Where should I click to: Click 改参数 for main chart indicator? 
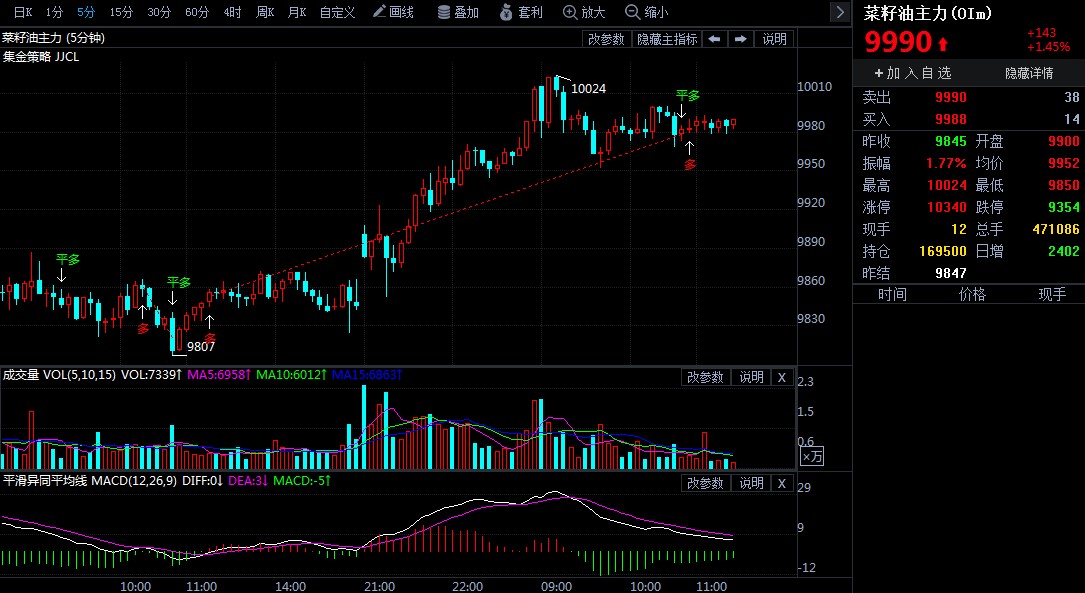click(606, 39)
